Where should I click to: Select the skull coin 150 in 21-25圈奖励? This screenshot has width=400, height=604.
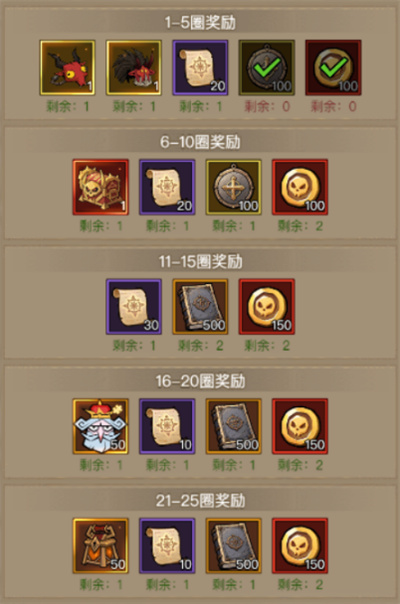pyautogui.click(x=300, y=546)
